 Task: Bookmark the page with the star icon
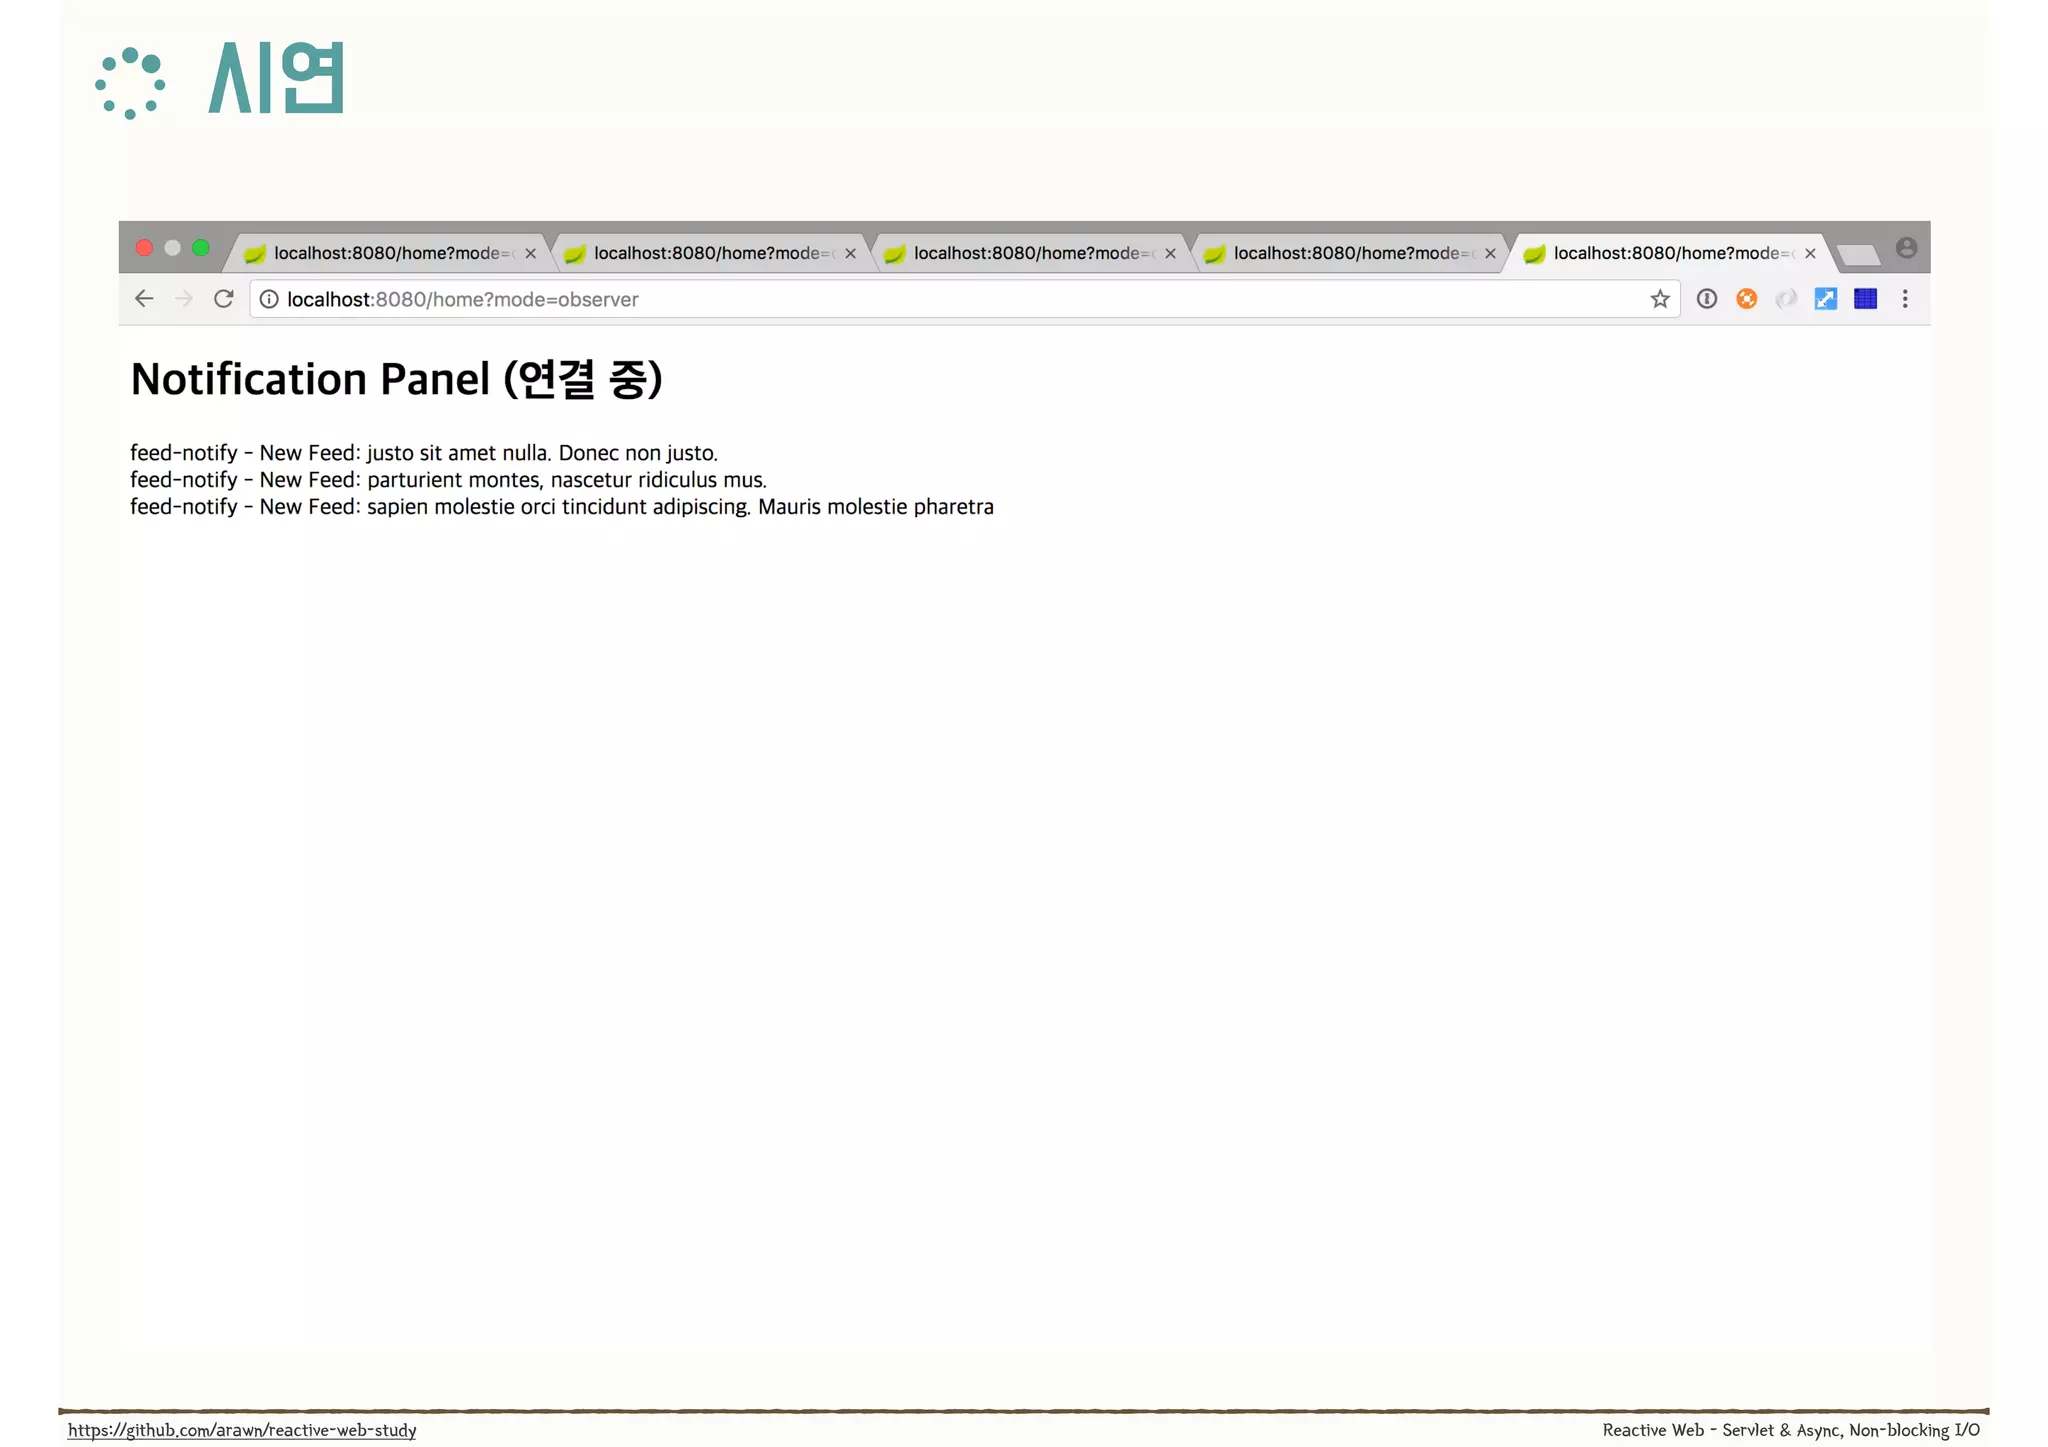[x=1660, y=299]
